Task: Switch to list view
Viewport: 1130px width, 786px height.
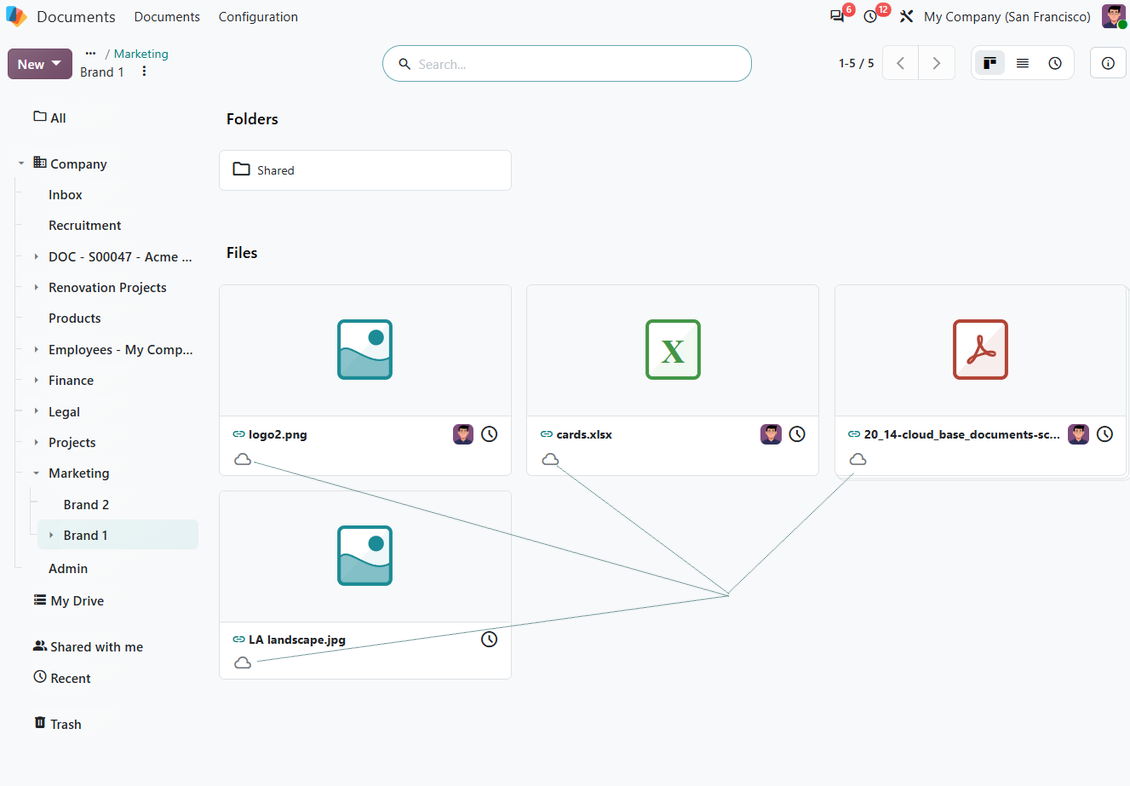Action: point(1023,63)
